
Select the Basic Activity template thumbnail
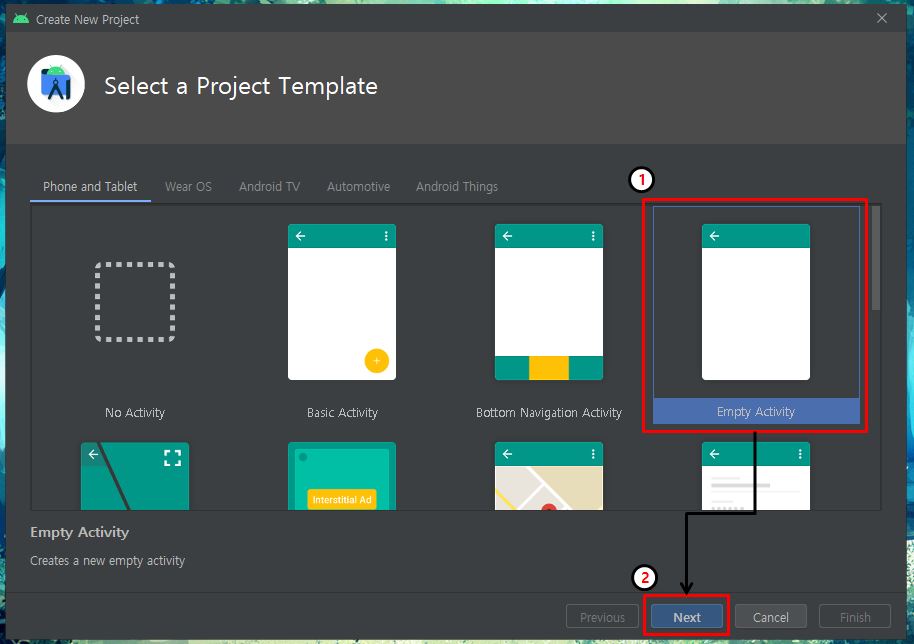pos(342,302)
